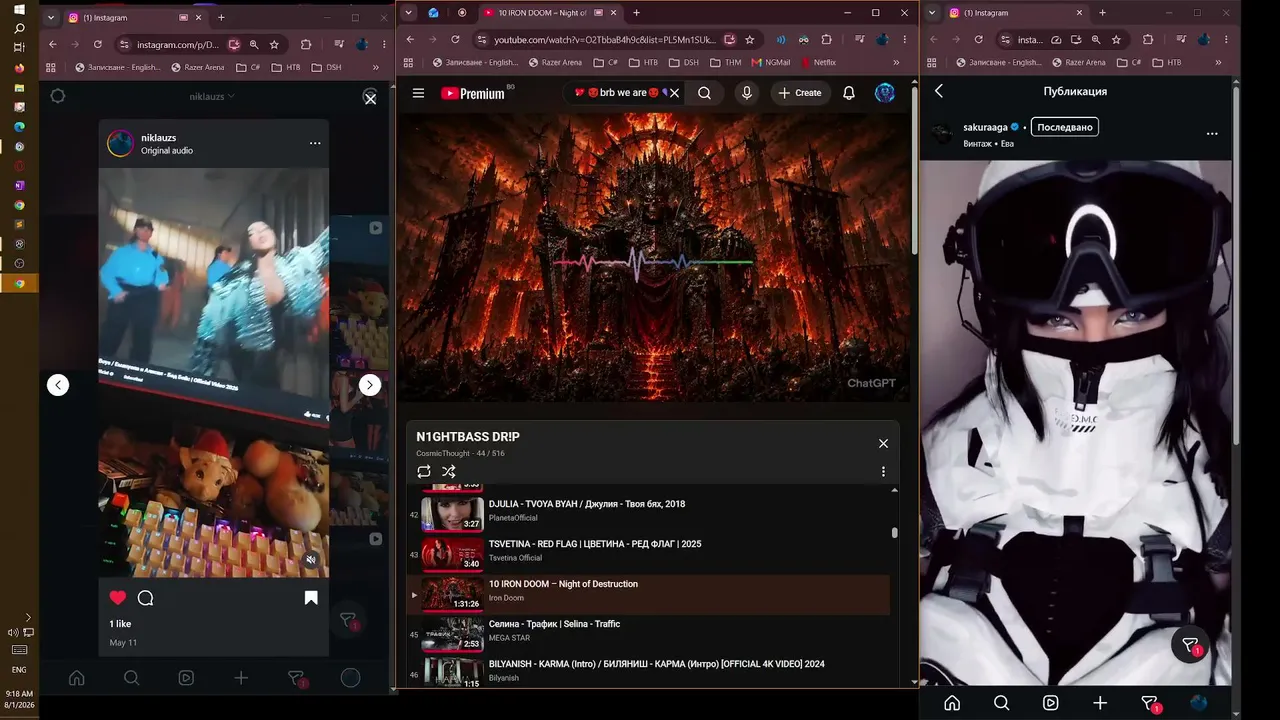Image resolution: width=1280 pixels, height=720 pixels.
Task: Open direct messages in the right Instagram window
Action: (x=1150, y=704)
